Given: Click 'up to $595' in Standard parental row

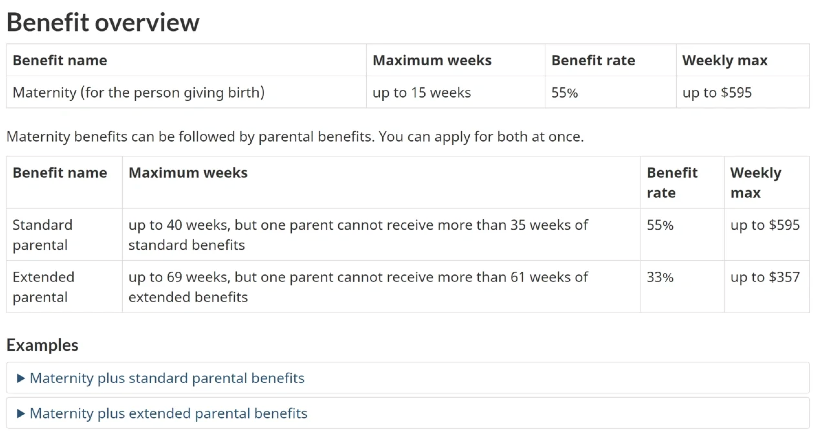Looking at the screenshot, I should (x=765, y=225).
